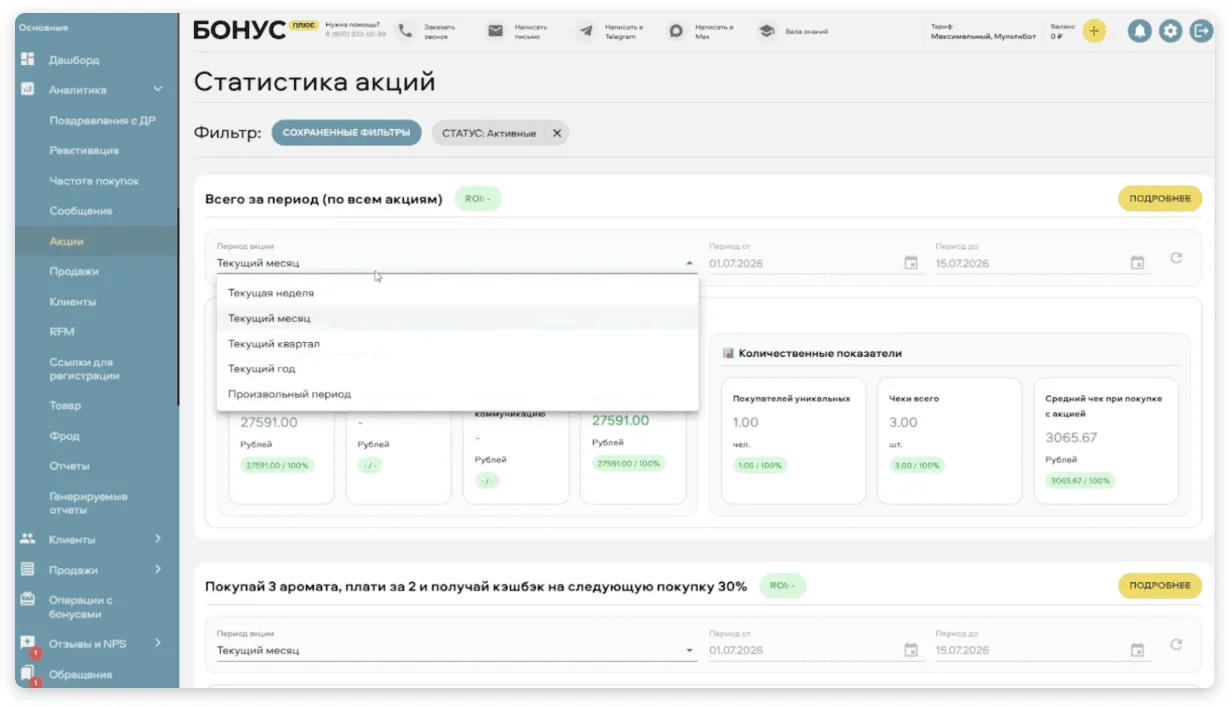Open Реактивация sidebar item
Image resolution: width=1231 pixels, height=706 pixels.
click(x=84, y=150)
